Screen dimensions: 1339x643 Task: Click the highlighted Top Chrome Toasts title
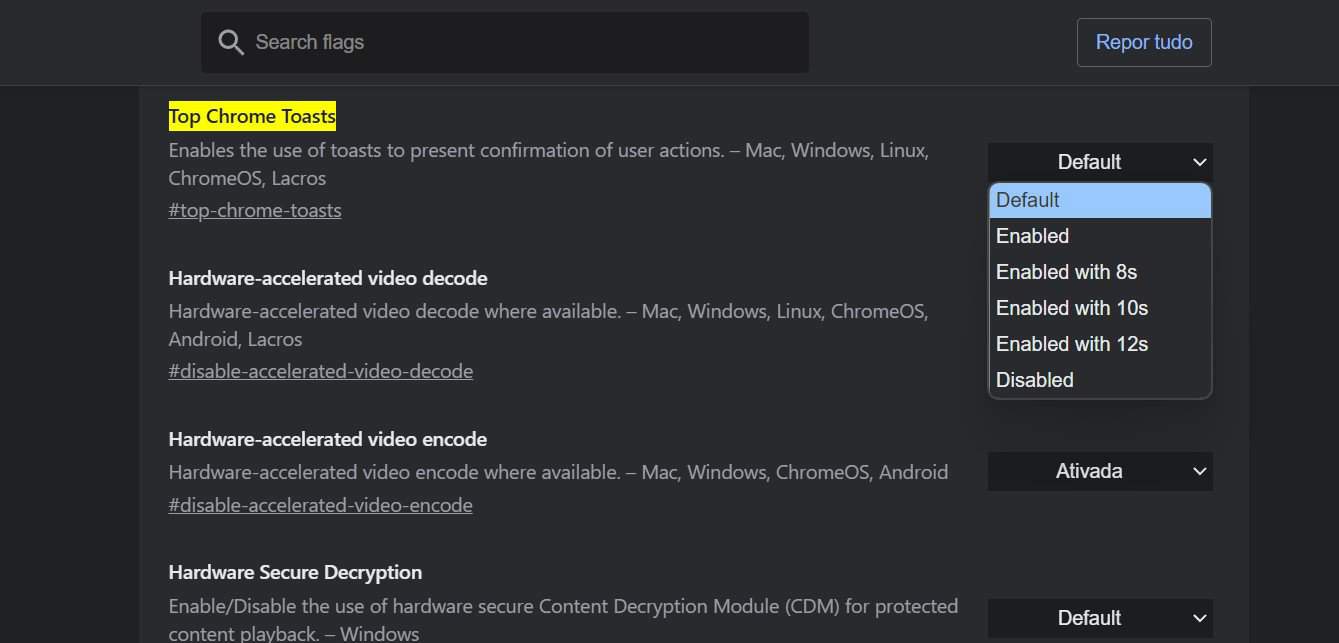click(x=252, y=117)
